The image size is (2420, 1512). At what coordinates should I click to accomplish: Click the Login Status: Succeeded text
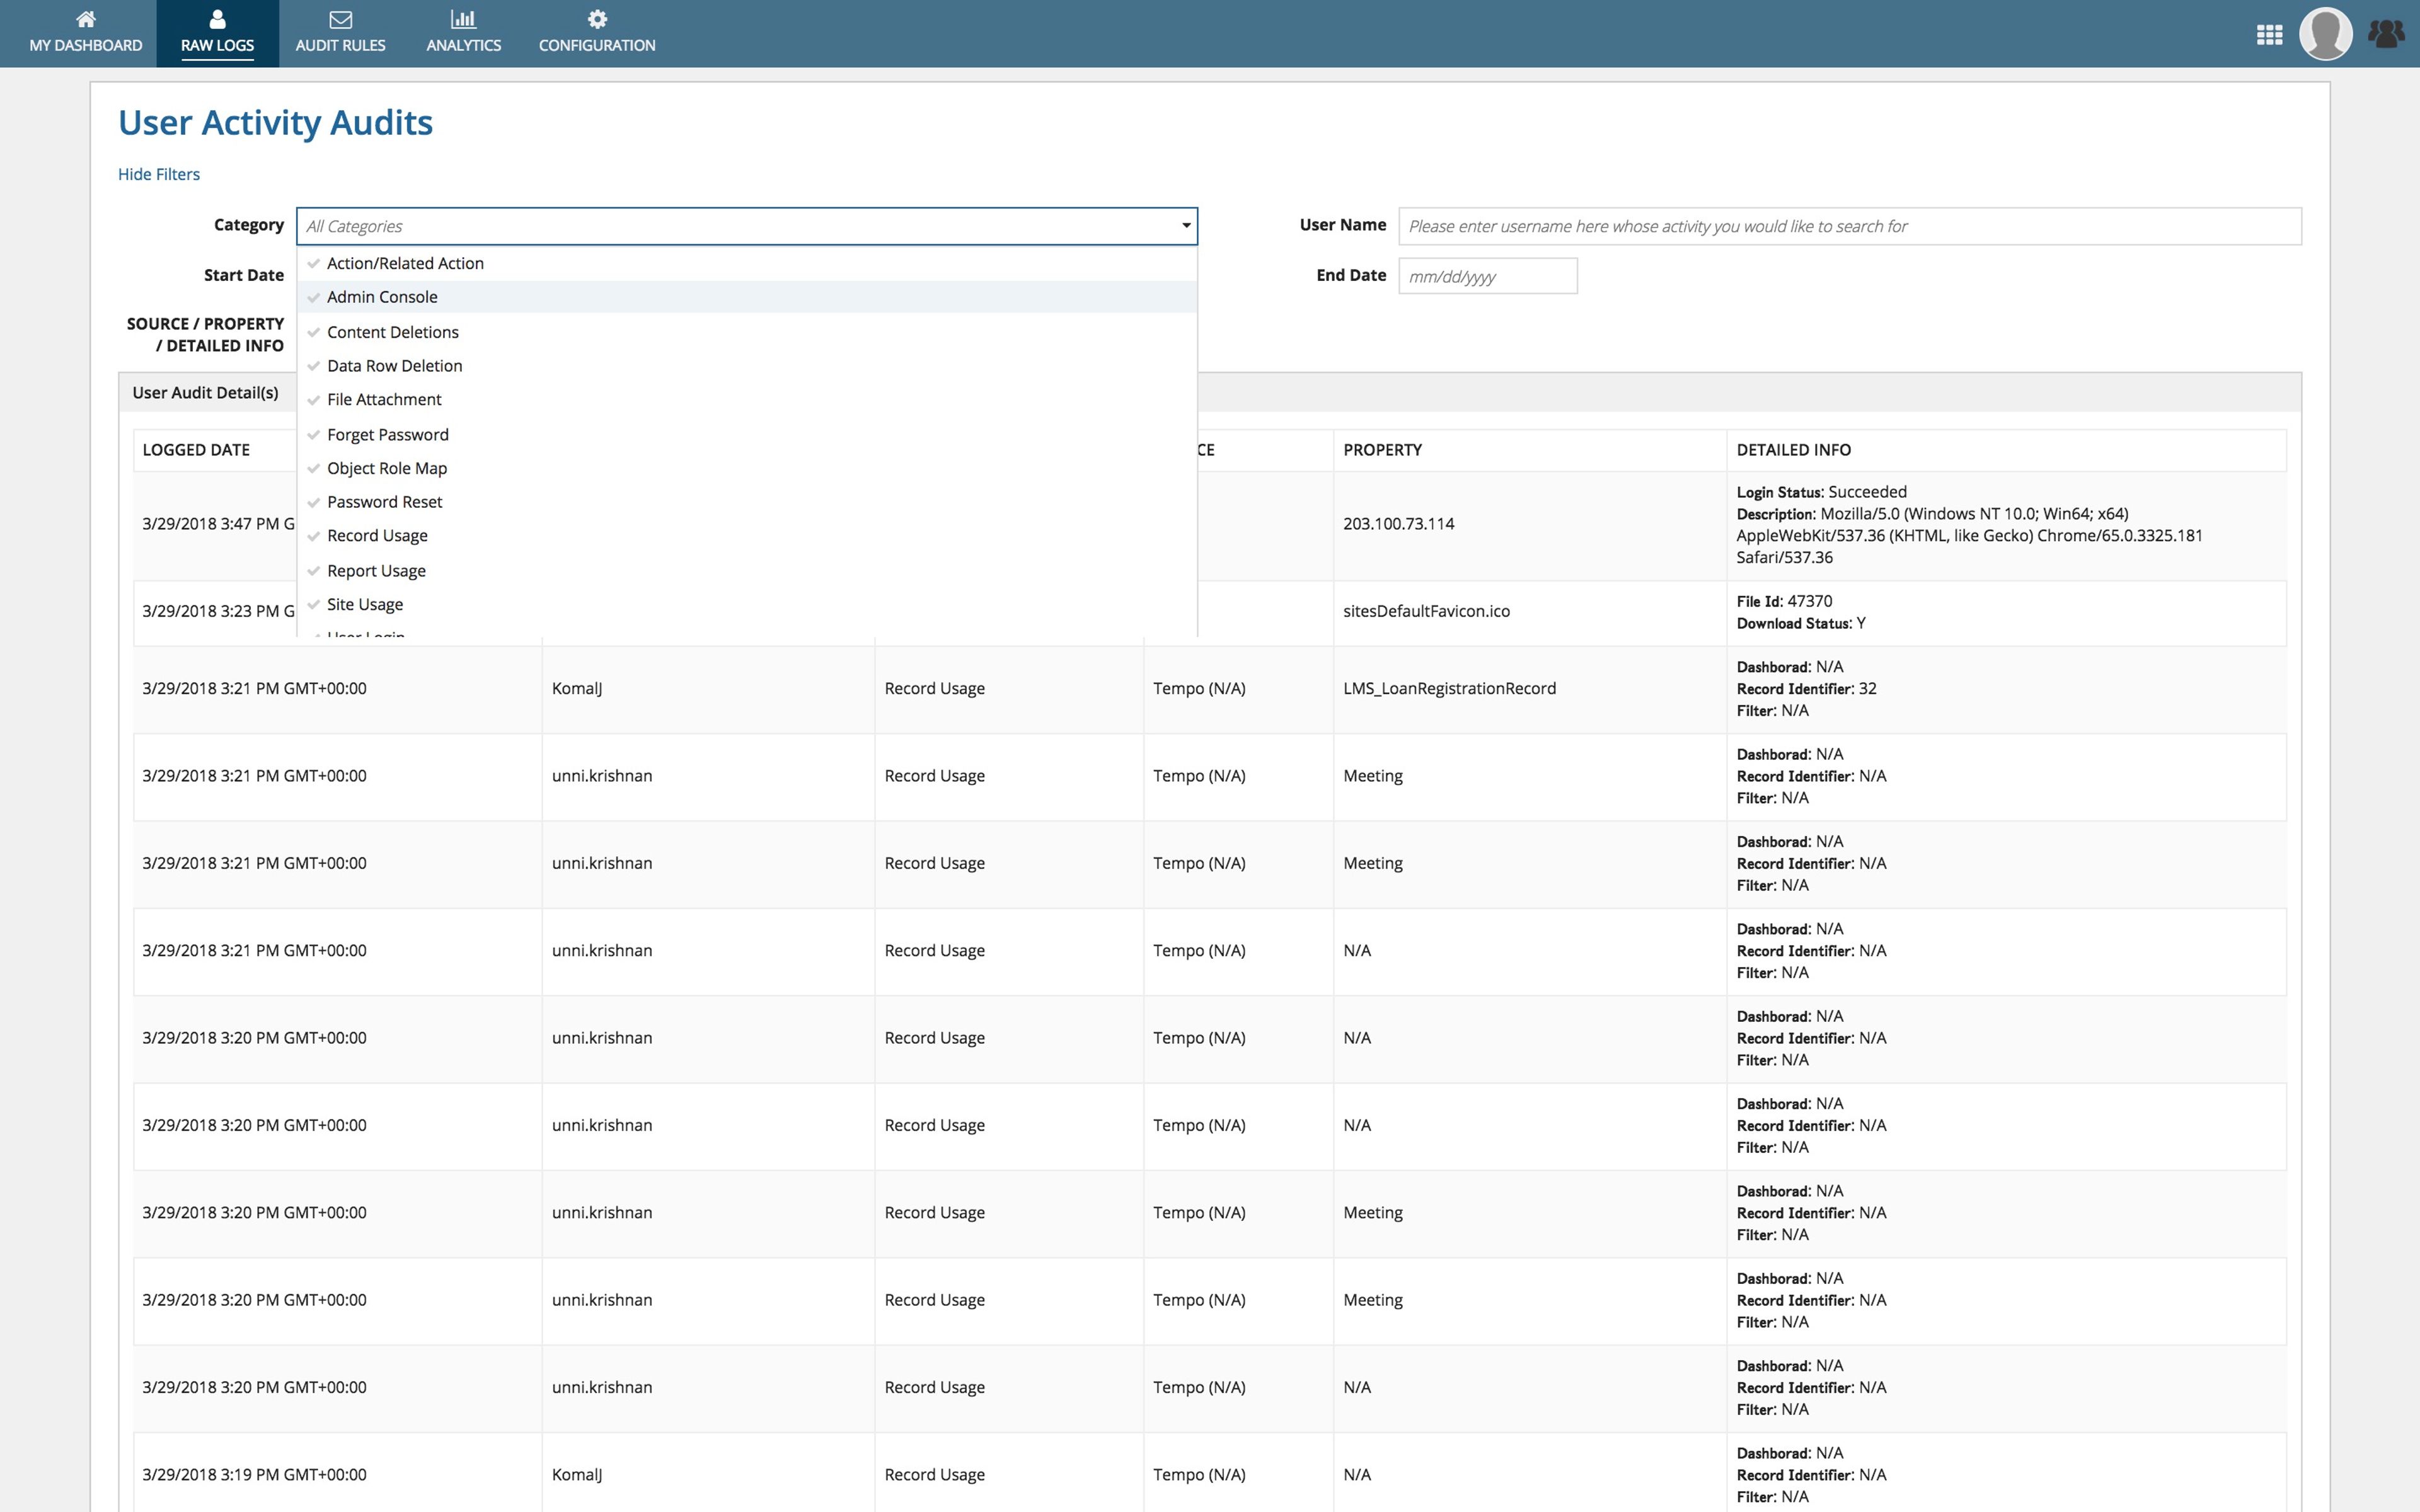pyautogui.click(x=1821, y=492)
